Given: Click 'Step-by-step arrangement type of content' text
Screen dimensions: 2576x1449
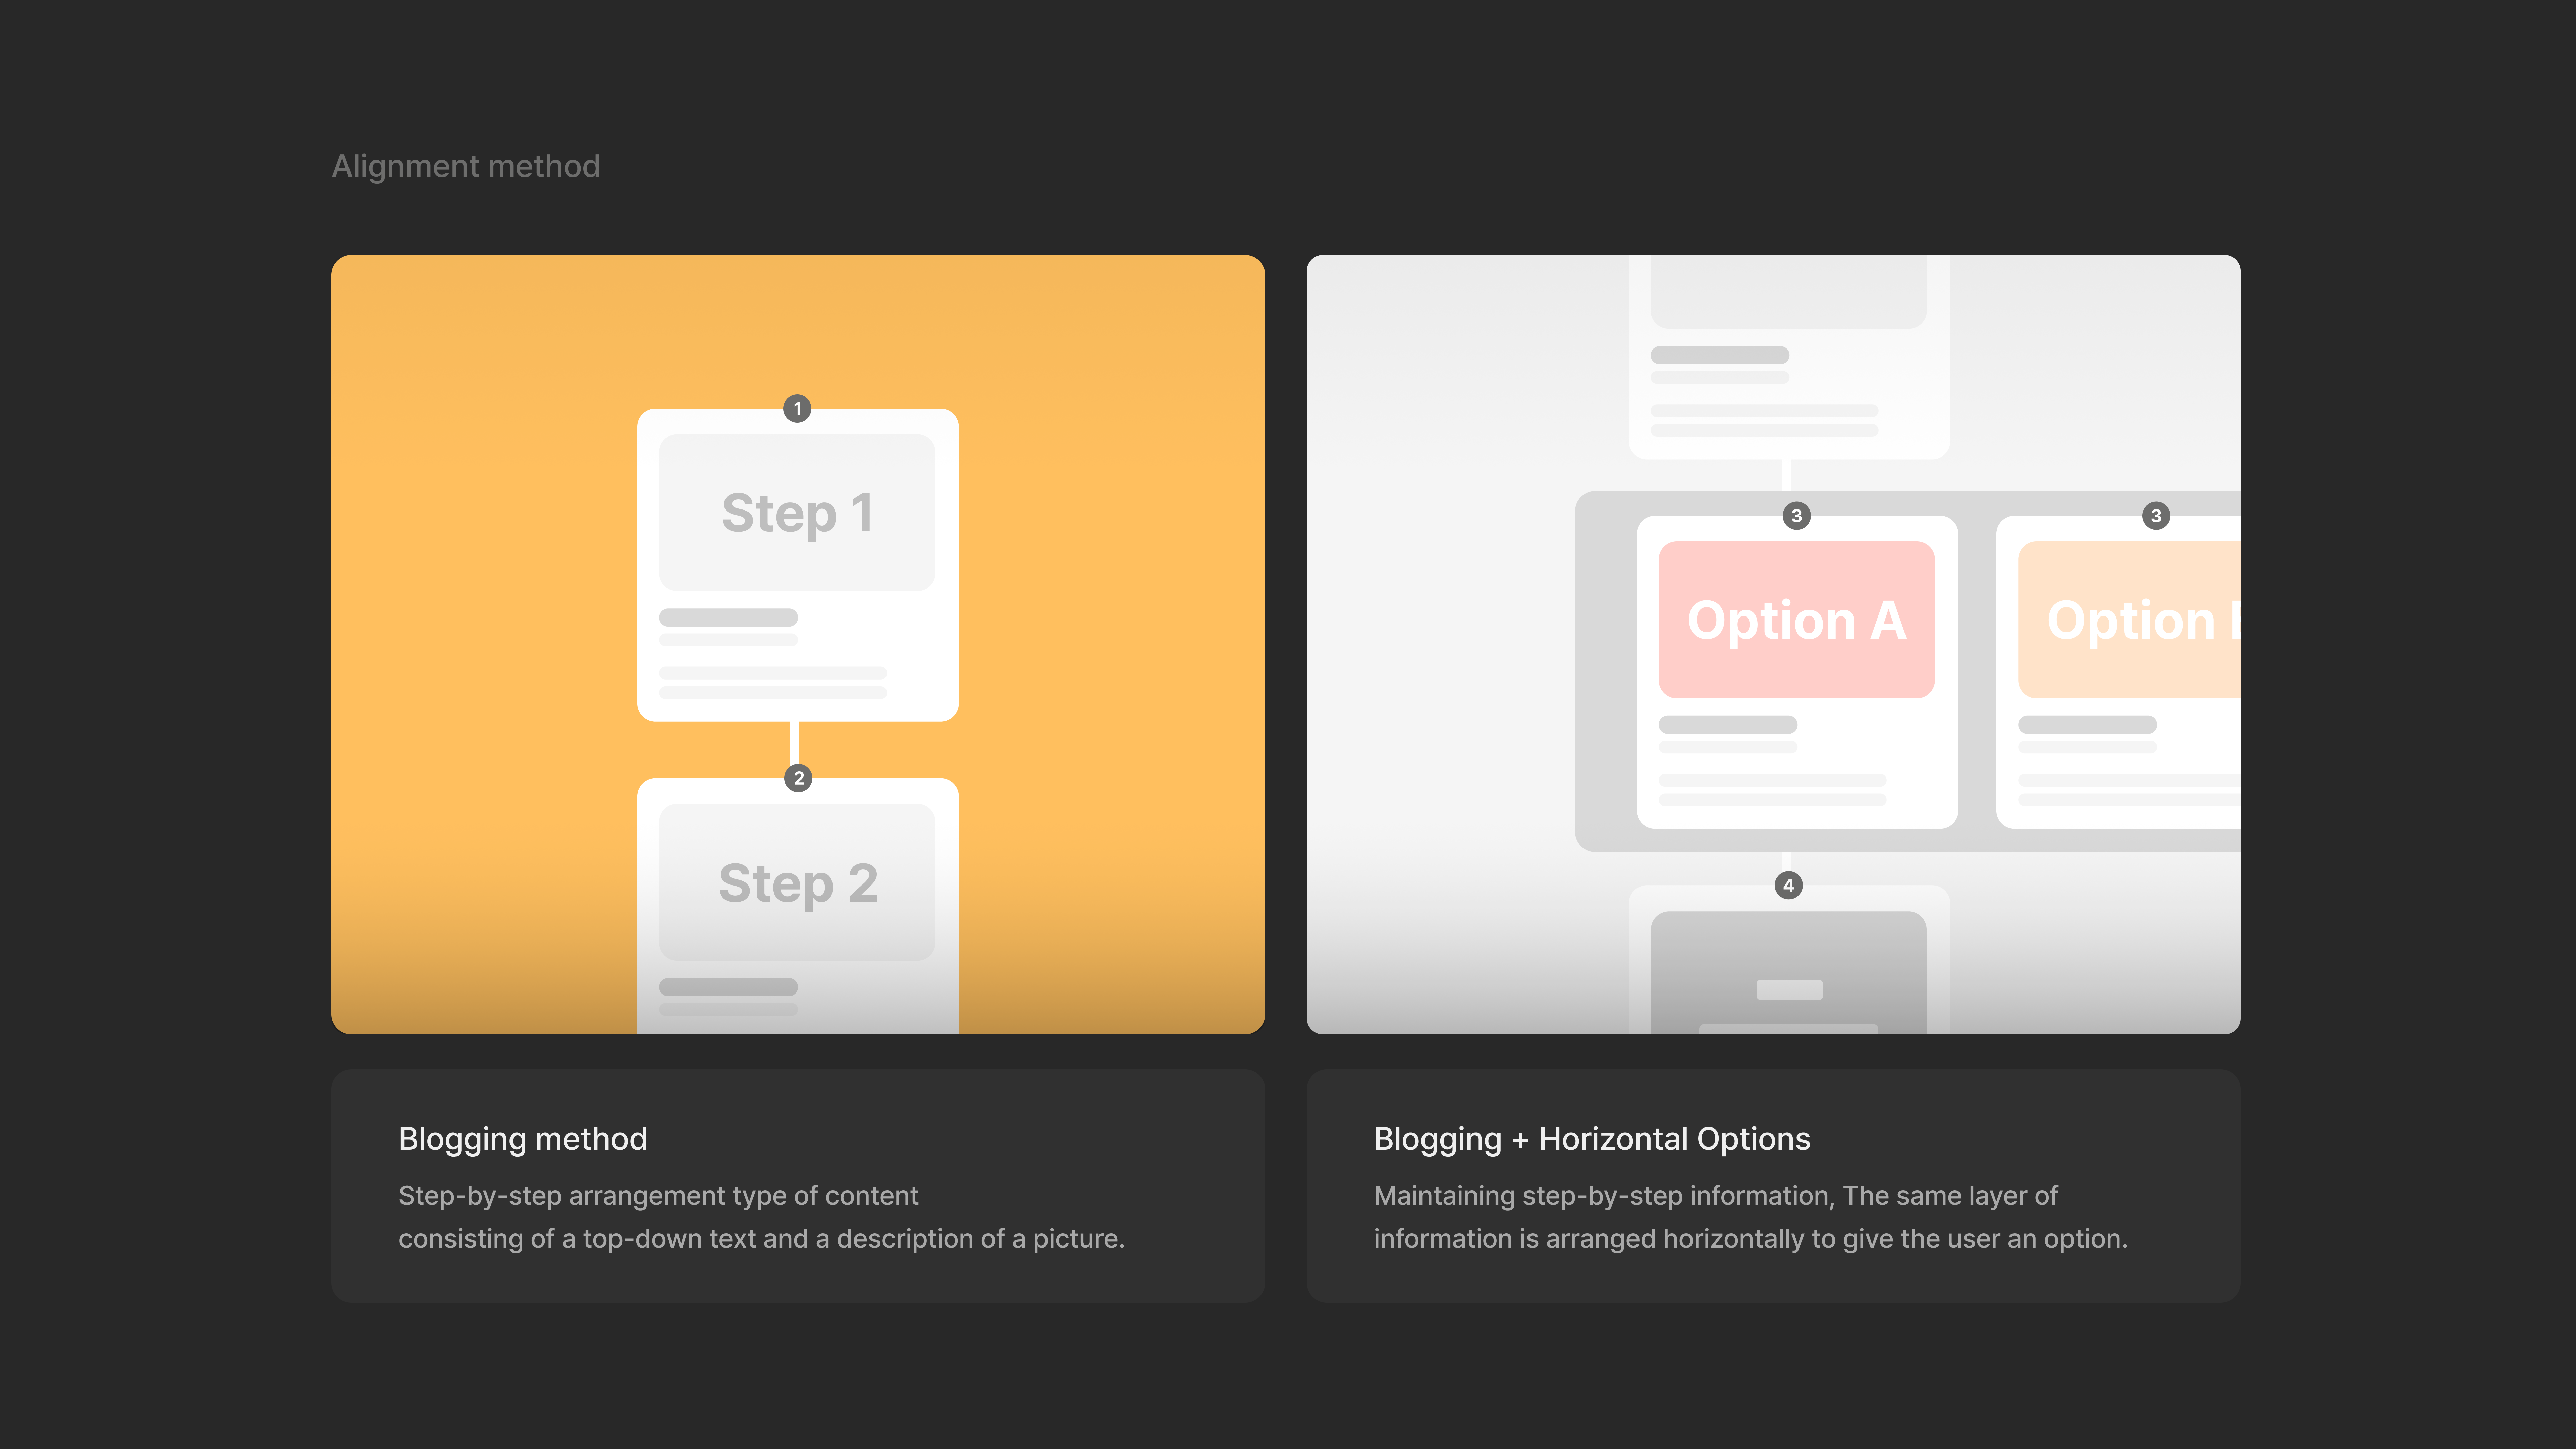Looking at the screenshot, I should 658,1196.
